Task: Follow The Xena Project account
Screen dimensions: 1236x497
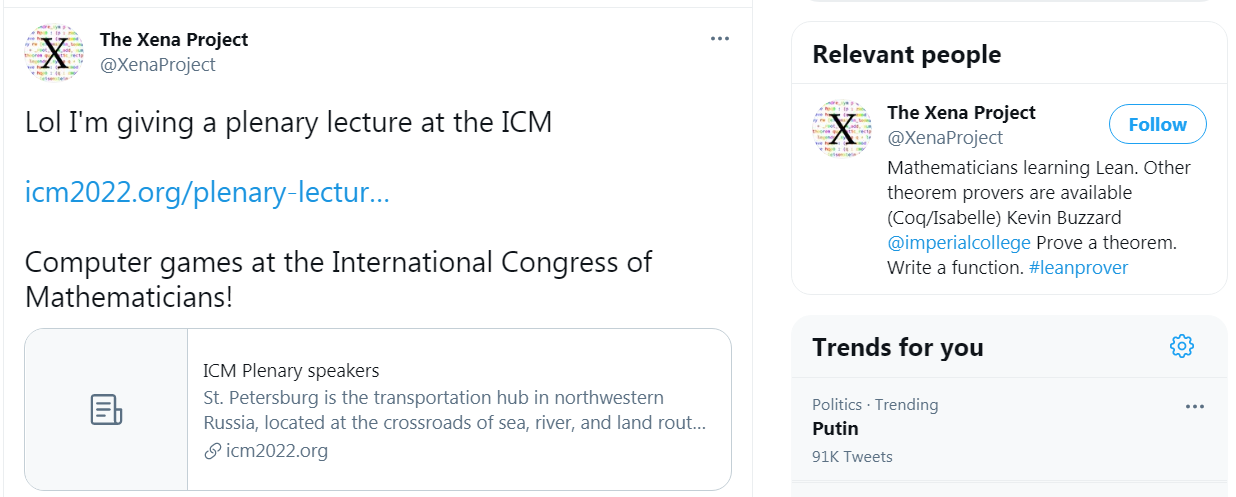Action: point(1157,125)
